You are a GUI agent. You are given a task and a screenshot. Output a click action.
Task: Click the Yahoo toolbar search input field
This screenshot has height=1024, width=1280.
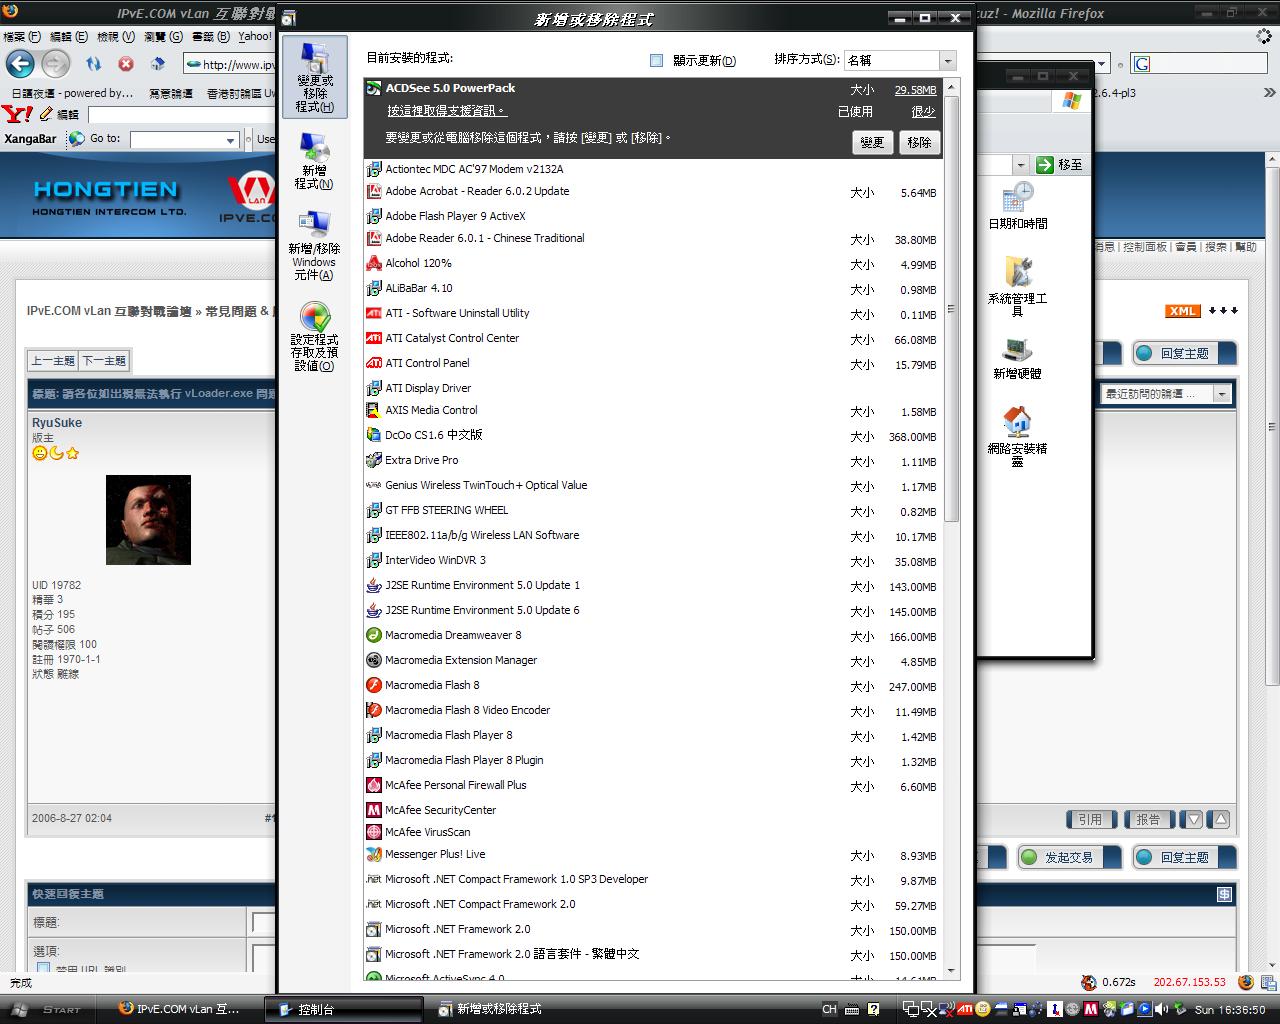(180, 114)
